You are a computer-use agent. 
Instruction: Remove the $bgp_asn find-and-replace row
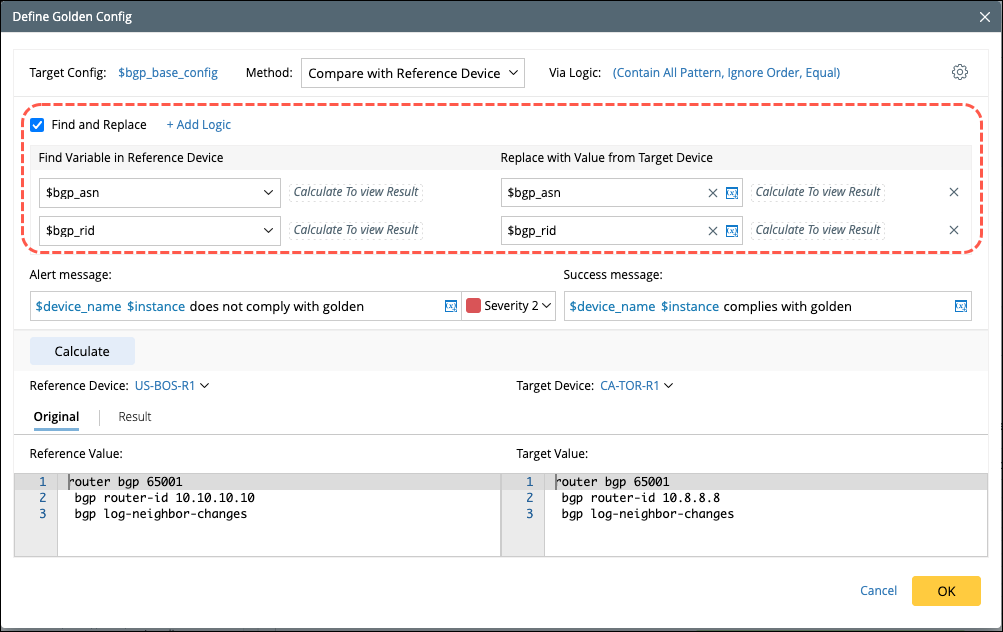point(954,192)
